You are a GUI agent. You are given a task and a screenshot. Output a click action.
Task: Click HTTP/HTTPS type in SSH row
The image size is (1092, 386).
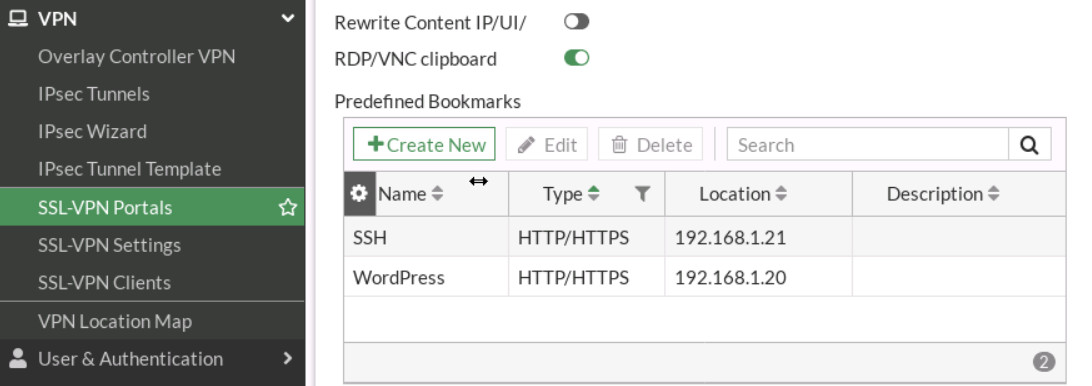(x=573, y=238)
